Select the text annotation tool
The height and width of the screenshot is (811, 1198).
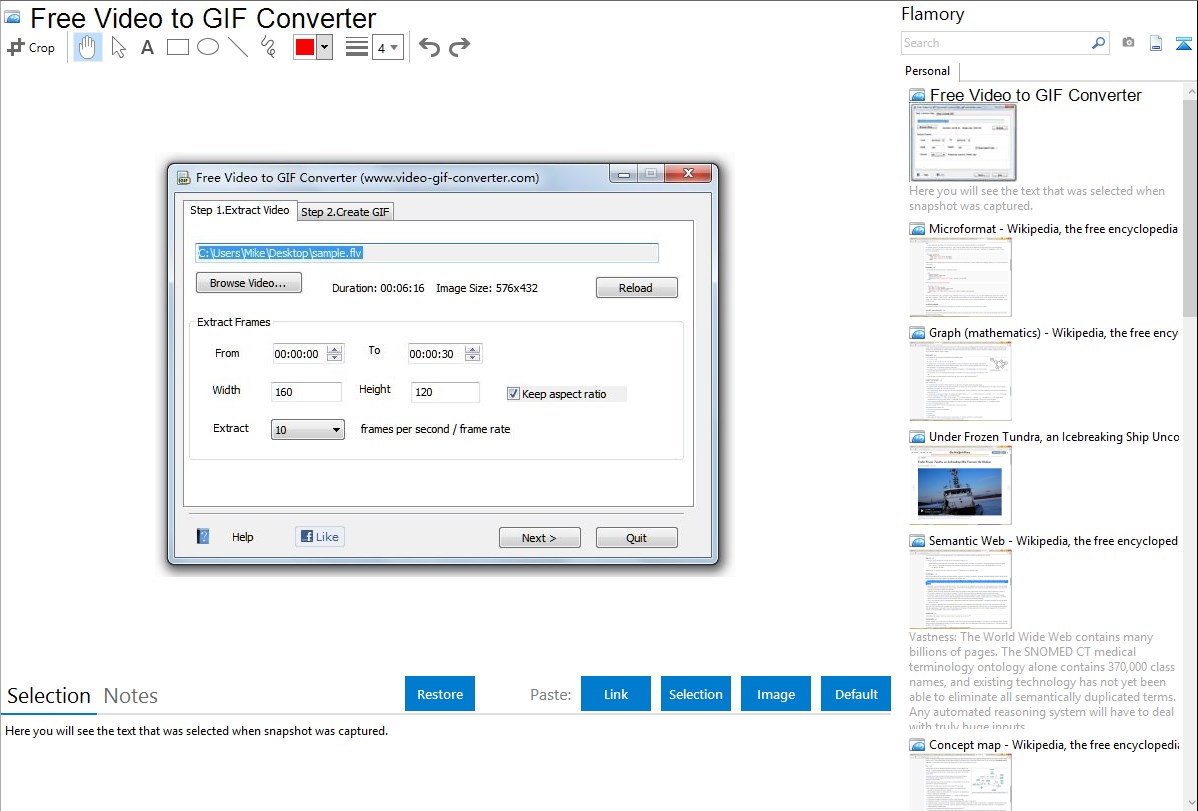point(147,47)
